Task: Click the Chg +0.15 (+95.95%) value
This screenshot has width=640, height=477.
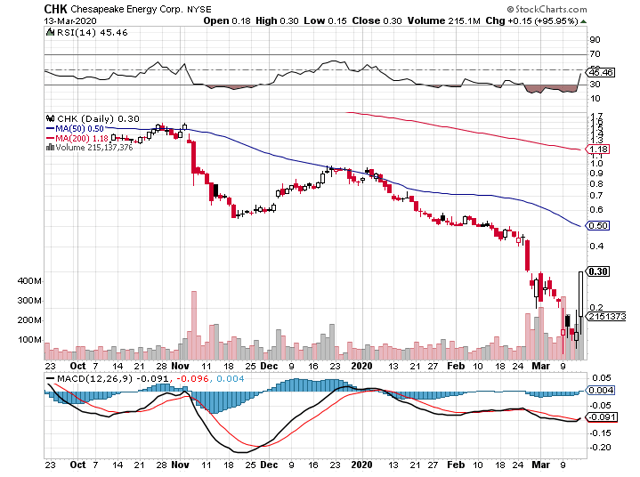Action: tap(532, 21)
